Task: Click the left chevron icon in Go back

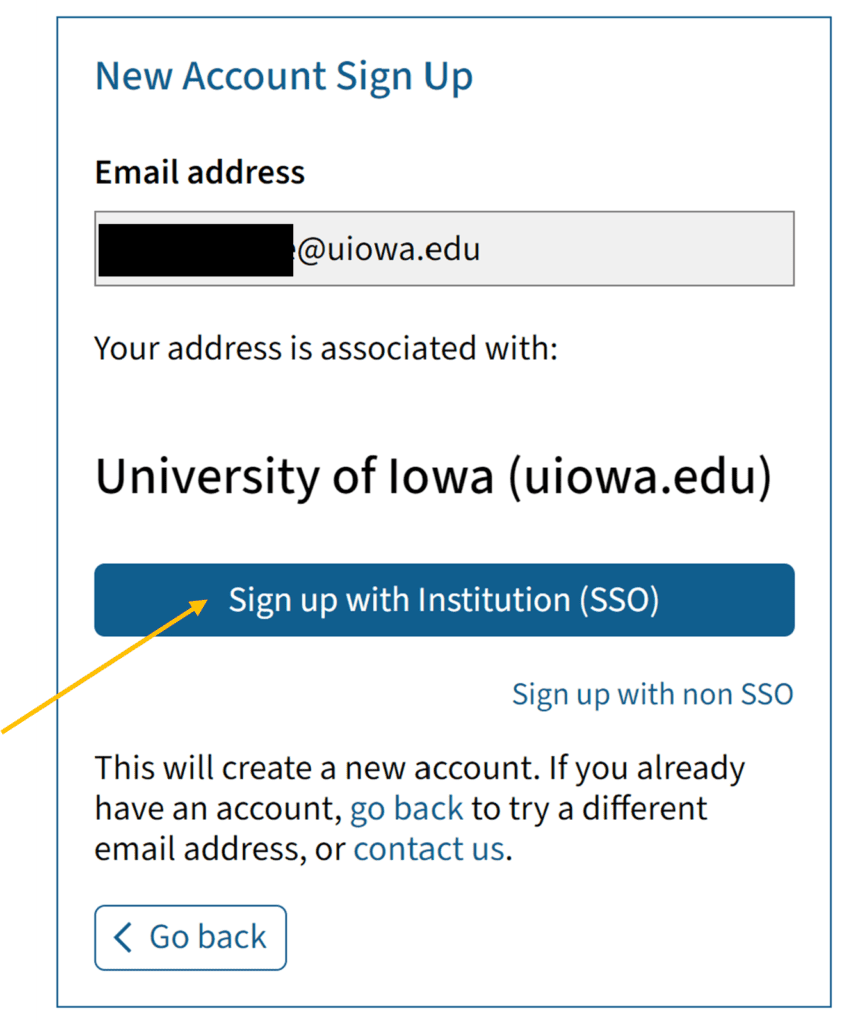Action: coord(123,937)
